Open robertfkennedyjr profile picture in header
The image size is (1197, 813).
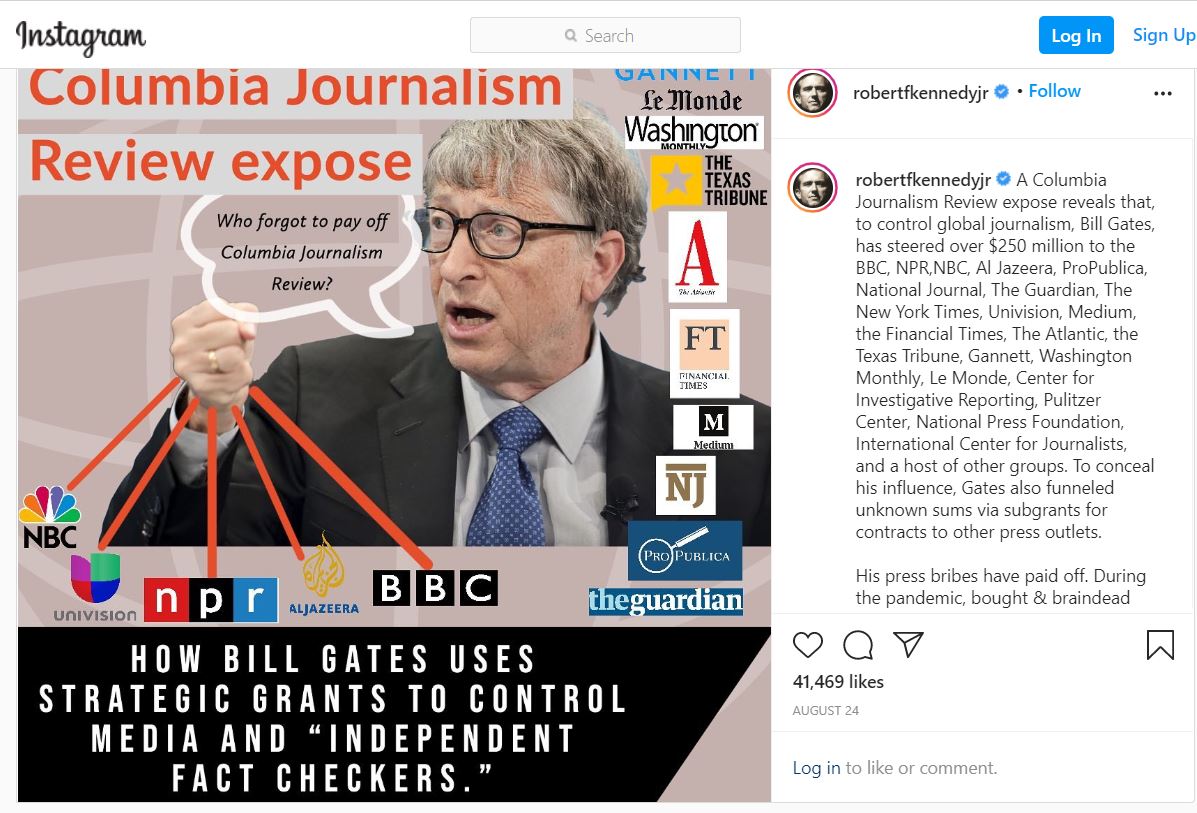pyautogui.click(x=812, y=92)
